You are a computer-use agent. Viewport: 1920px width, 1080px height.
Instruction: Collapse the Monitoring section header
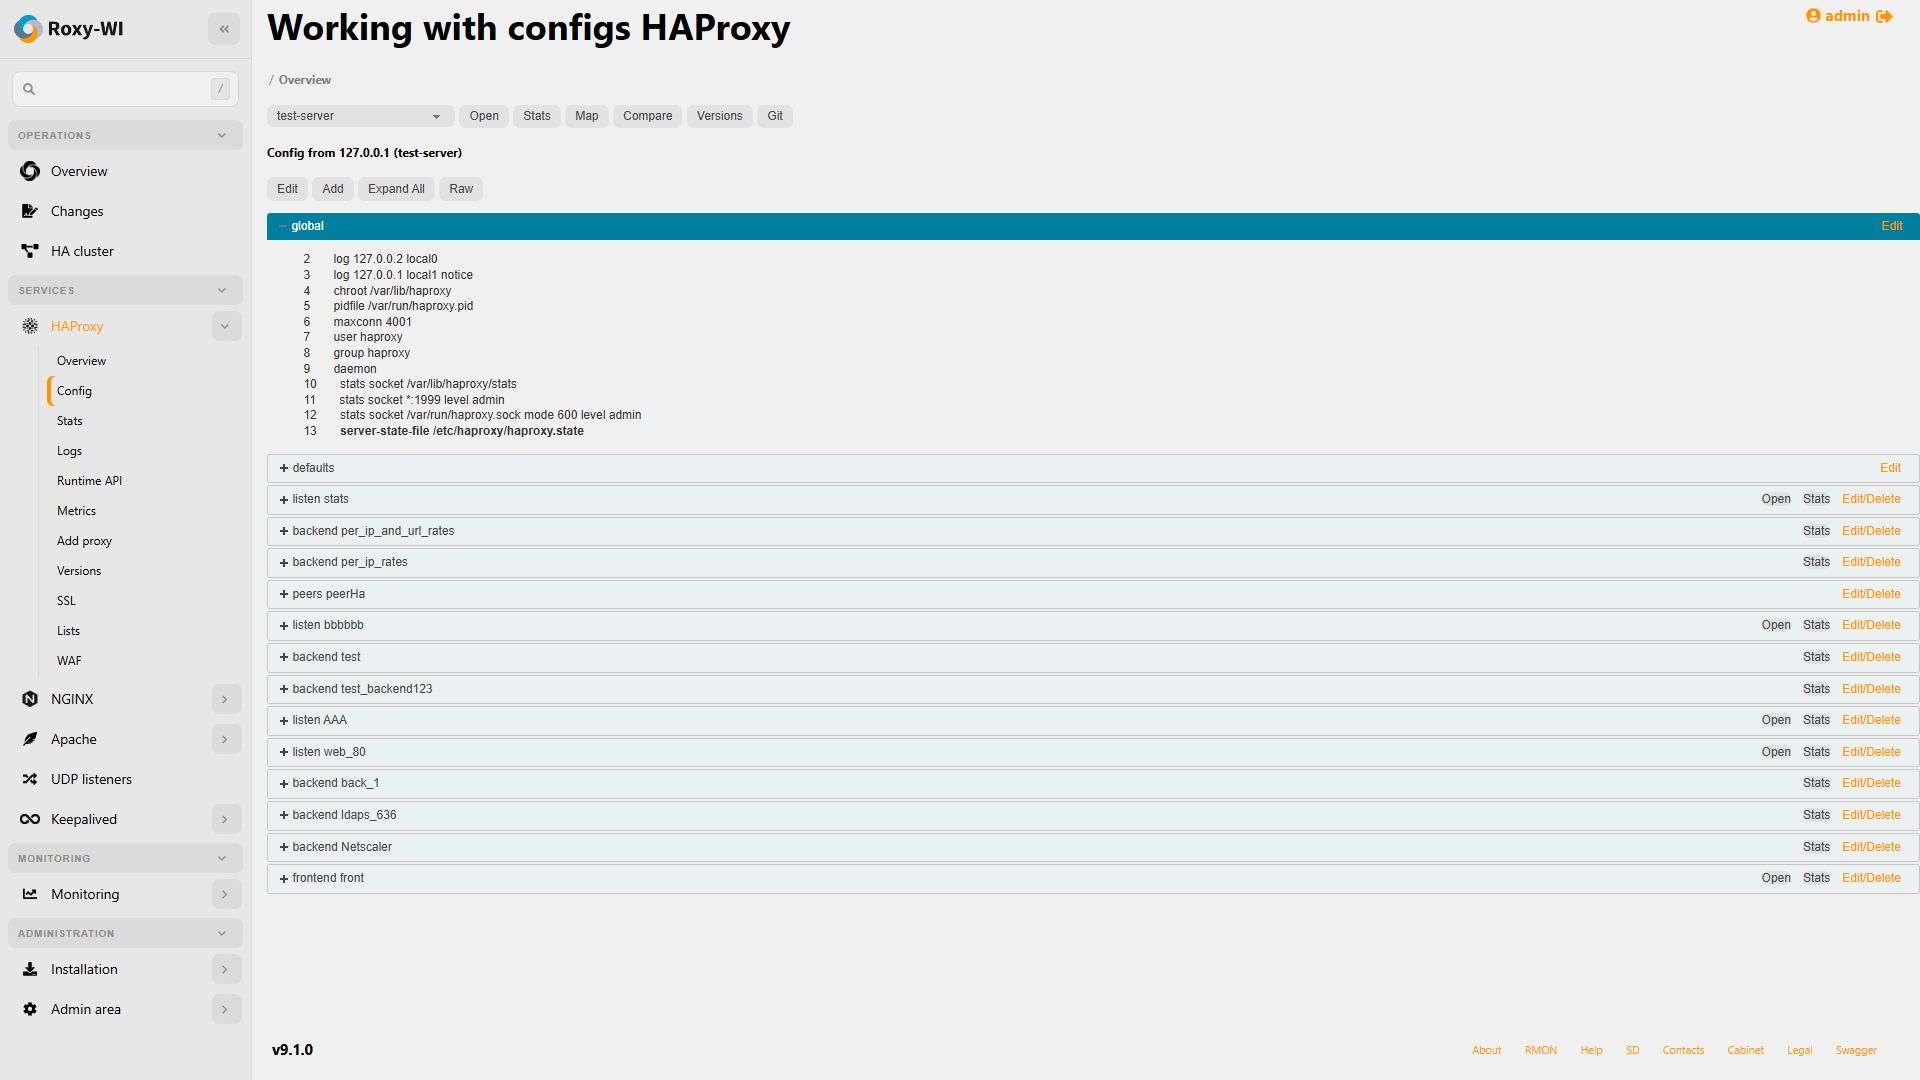[125, 858]
